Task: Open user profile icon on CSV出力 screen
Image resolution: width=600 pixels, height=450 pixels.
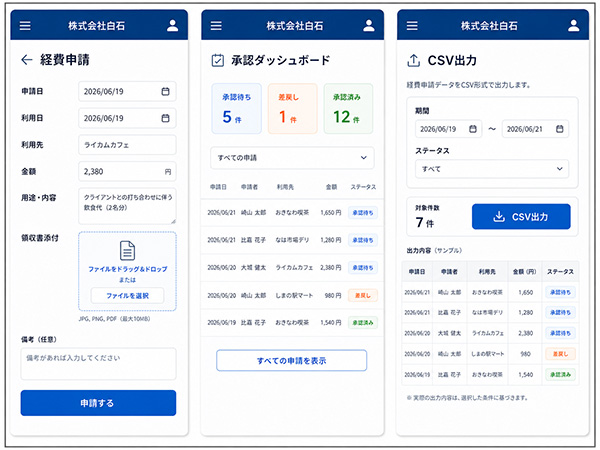Action: (x=574, y=26)
